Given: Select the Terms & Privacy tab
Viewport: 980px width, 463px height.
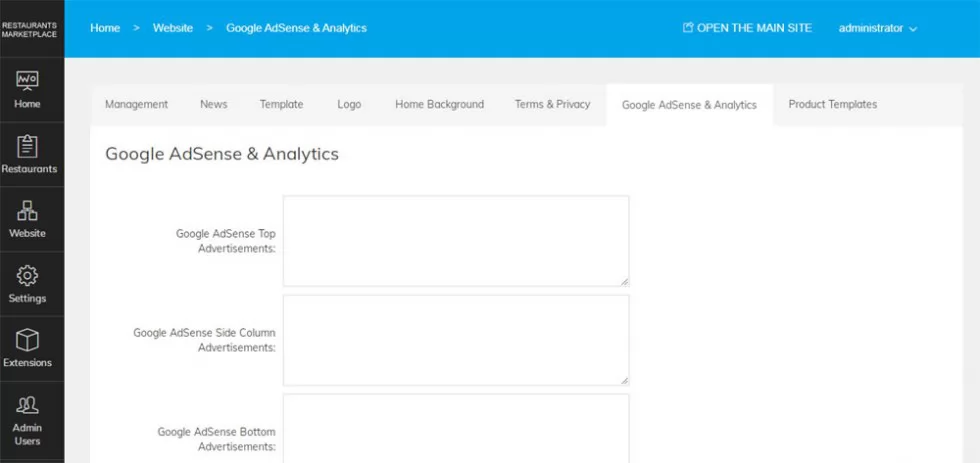Looking at the screenshot, I should 552,104.
